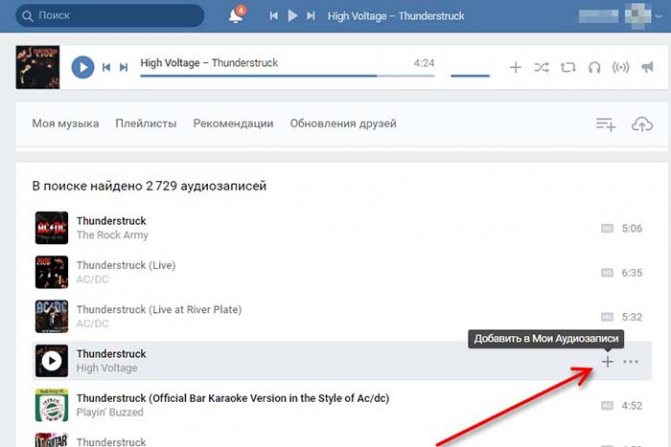Image resolution: width=671 pixels, height=447 pixels.
Task: Click player time 4:24
Action: 424,63
